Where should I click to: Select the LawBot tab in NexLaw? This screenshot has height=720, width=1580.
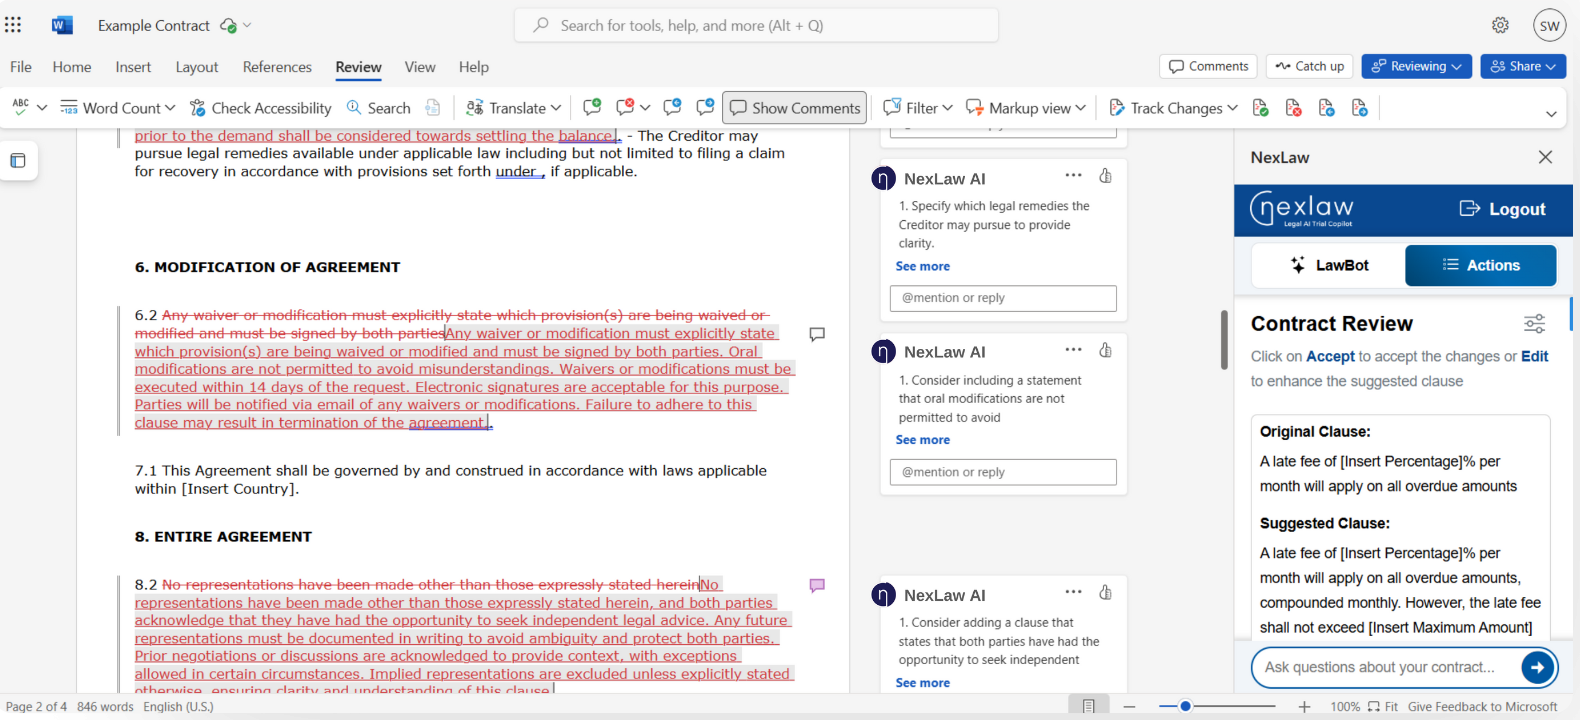tap(1329, 265)
